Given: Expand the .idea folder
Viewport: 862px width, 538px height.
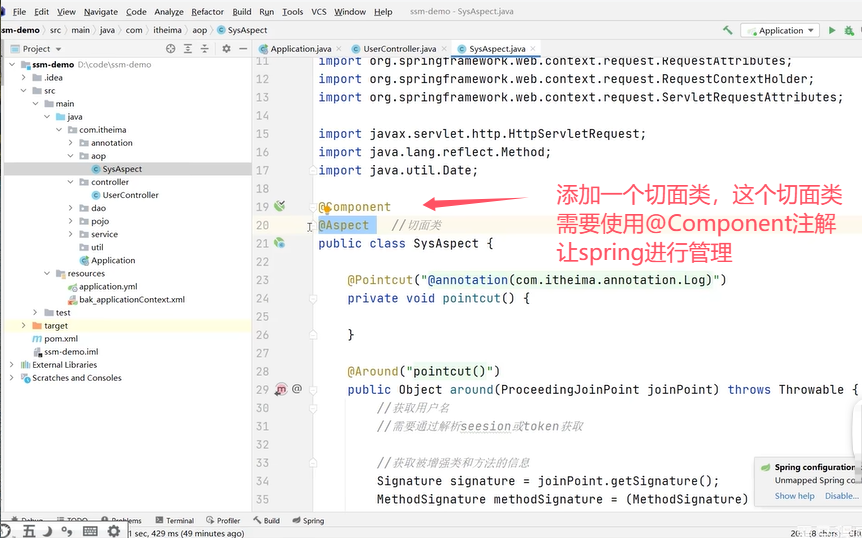Looking at the screenshot, I should point(24,77).
